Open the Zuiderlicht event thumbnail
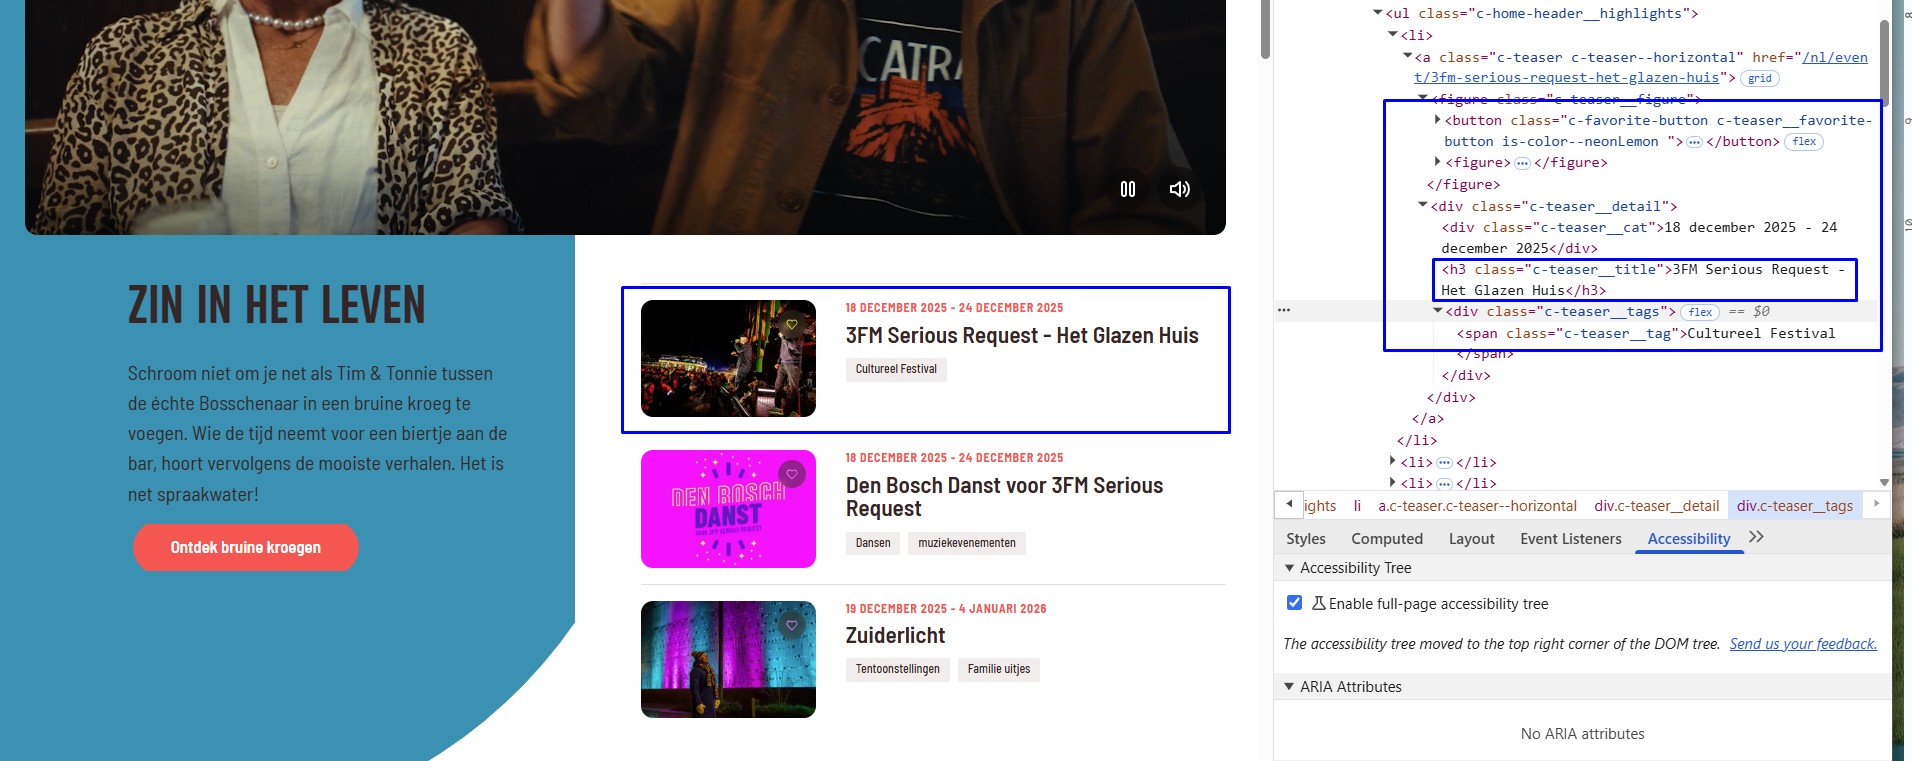 tap(728, 659)
